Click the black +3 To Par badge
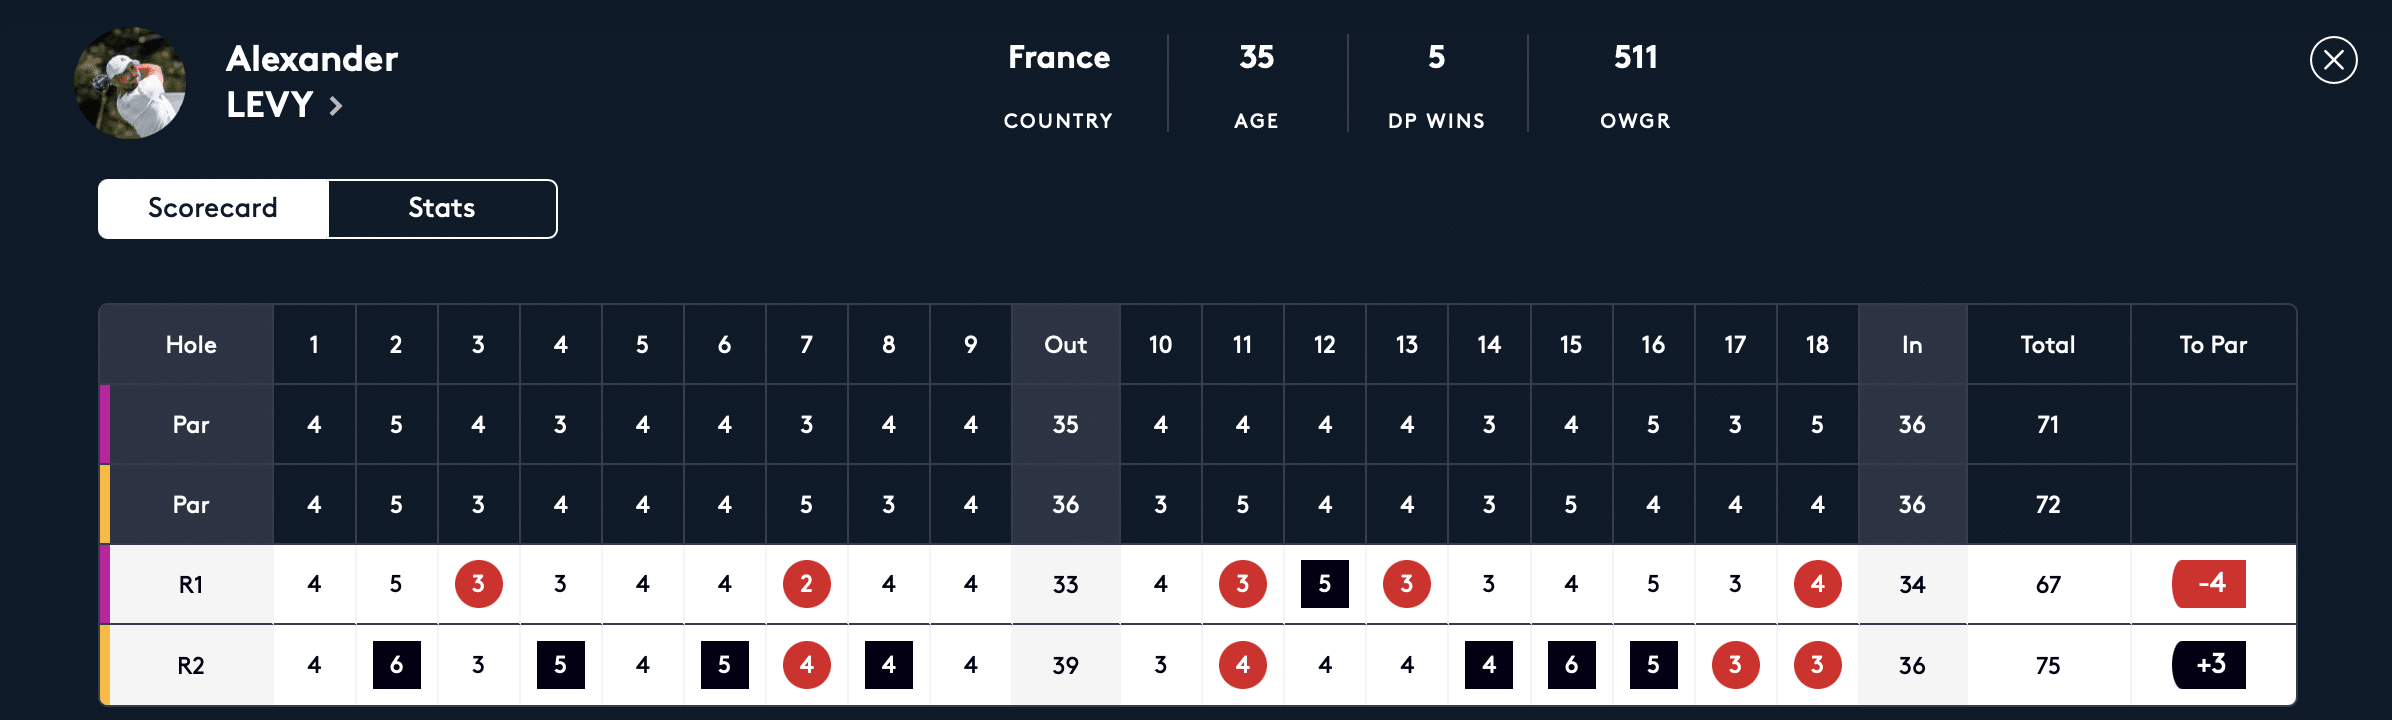2392x720 pixels. pos(2209,665)
